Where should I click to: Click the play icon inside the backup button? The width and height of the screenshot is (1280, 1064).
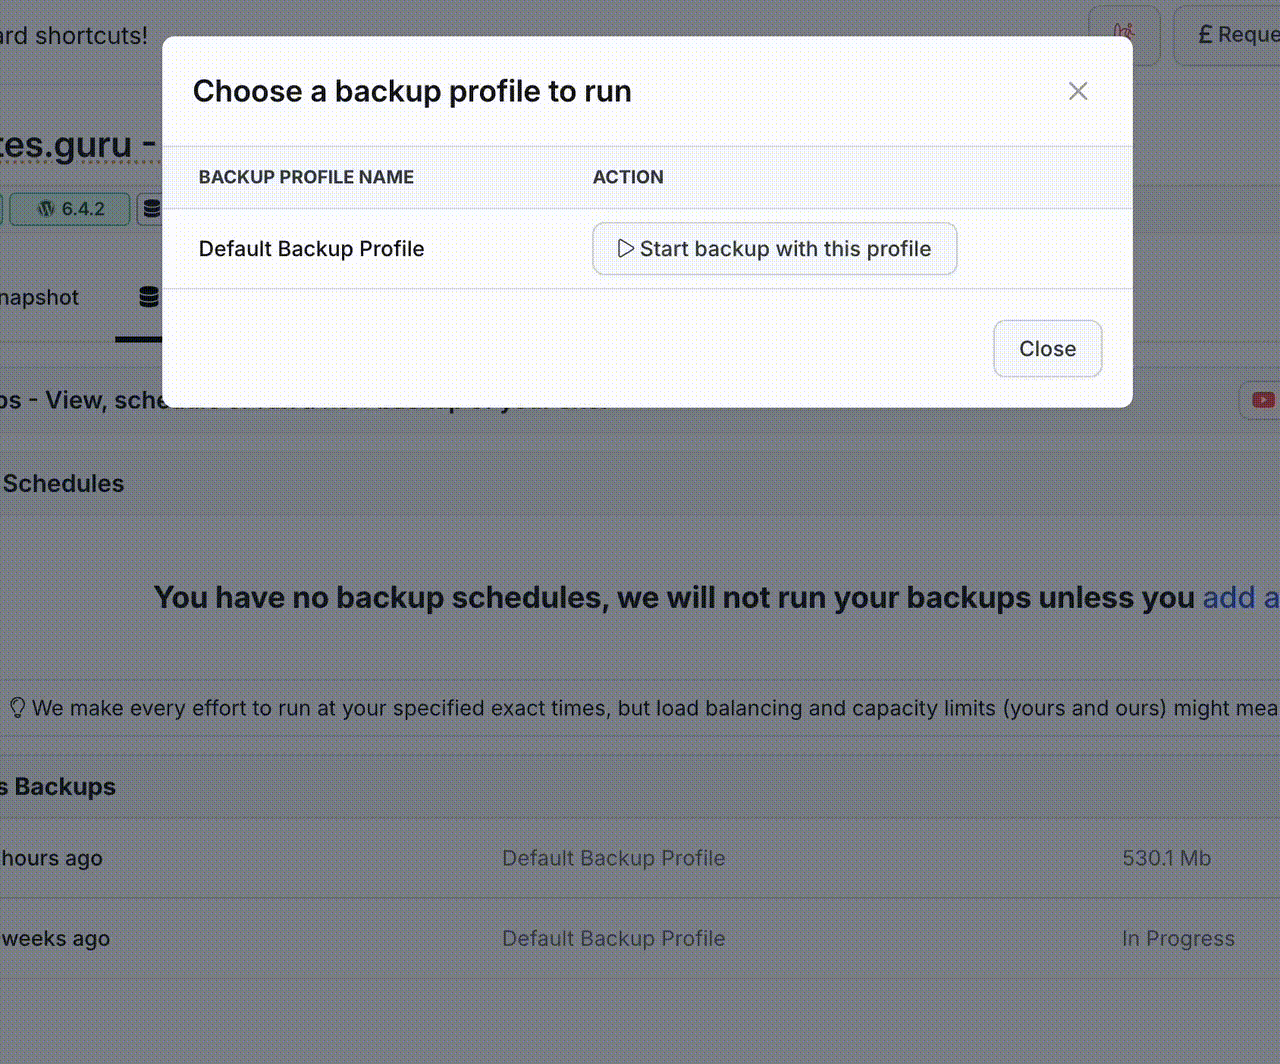click(x=626, y=248)
